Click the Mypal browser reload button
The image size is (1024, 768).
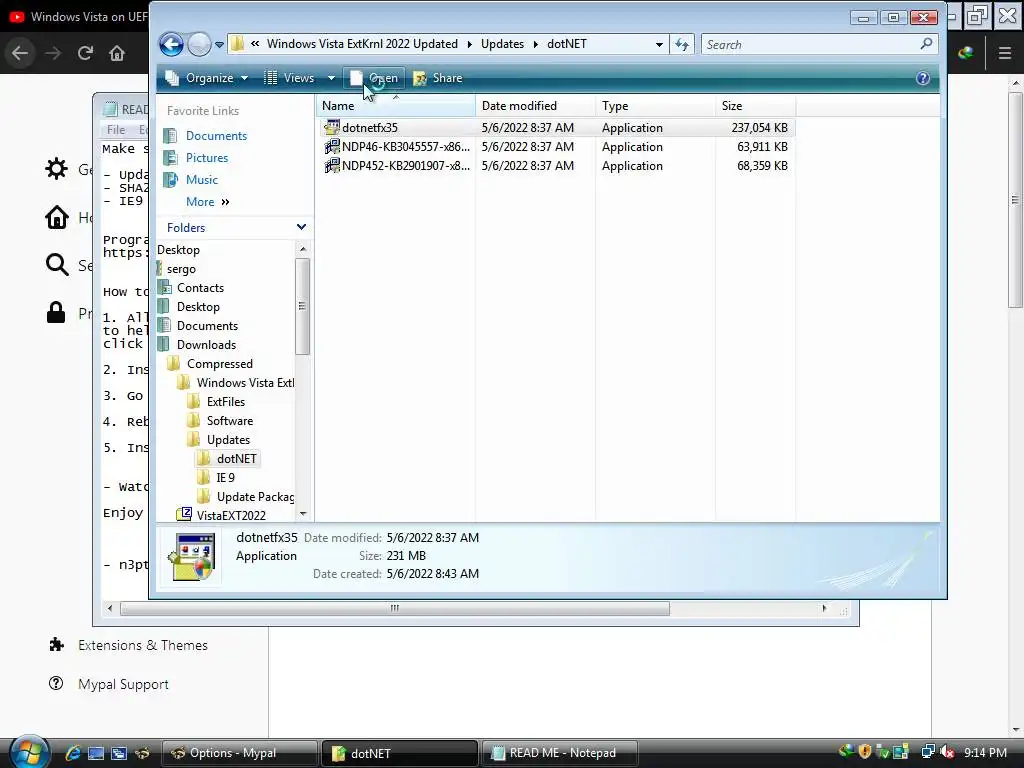coord(85,53)
